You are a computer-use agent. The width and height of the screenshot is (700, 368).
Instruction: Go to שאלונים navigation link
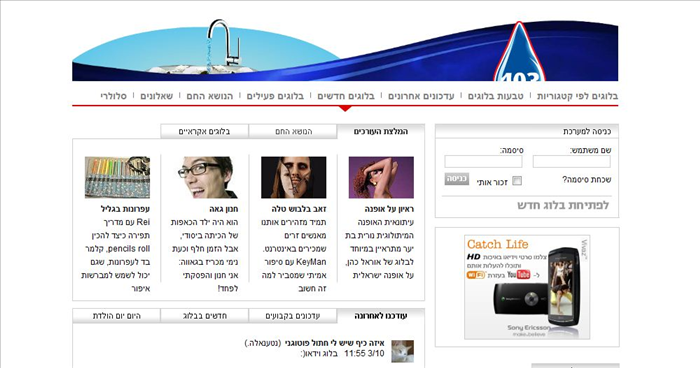(x=157, y=96)
